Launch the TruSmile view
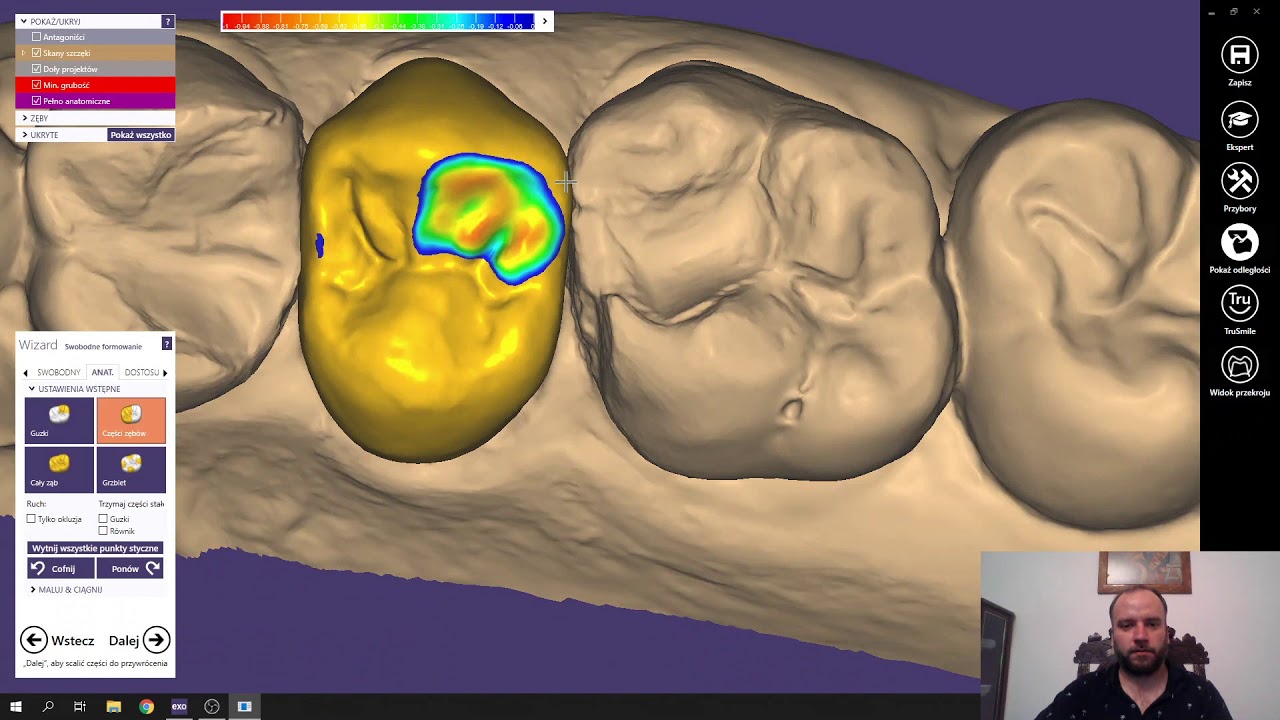Viewport: 1280px width, 720px height. tap(1239, 303)
